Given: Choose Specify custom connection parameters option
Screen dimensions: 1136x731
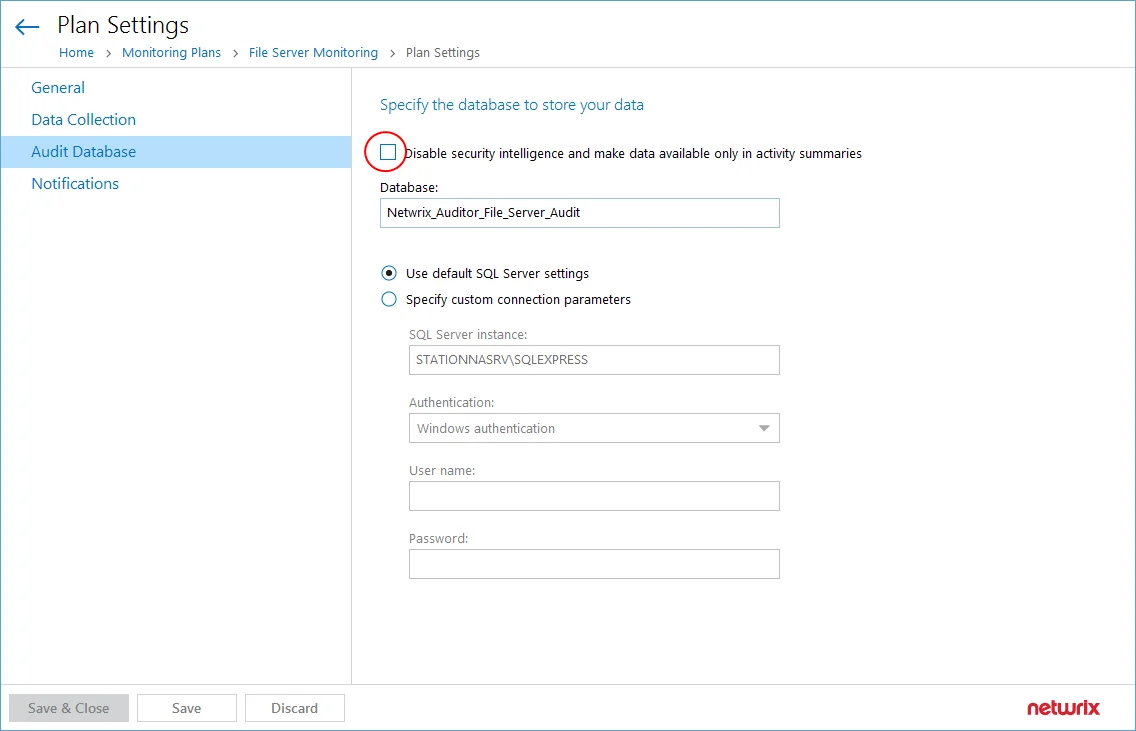Looking at the screenshot, I should 389,299.
